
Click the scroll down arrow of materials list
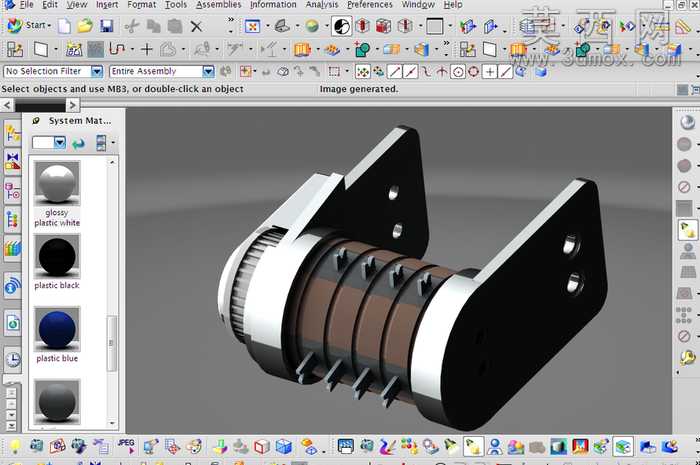click(x=112, y=423)
